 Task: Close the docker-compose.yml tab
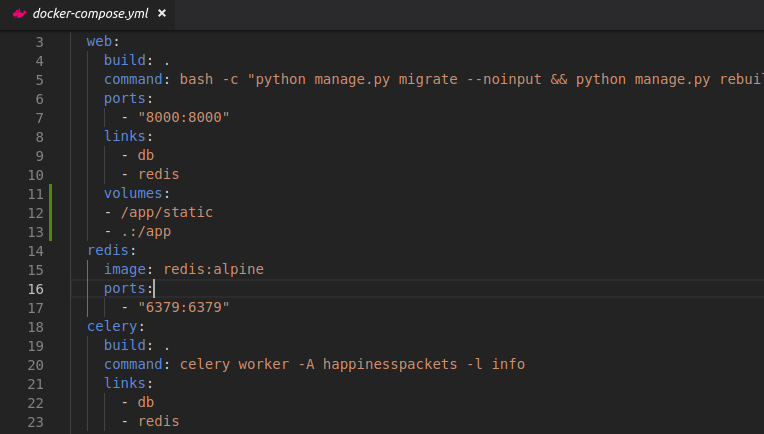[162, 14]
